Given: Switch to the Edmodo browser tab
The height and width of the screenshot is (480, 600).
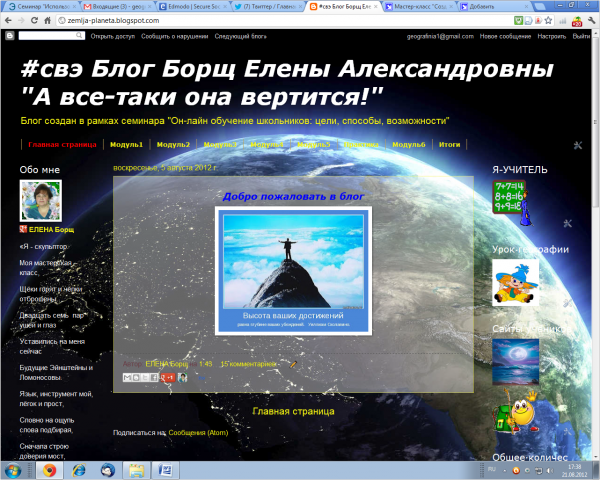Looking at the screenshot, I should click(193, 7).
